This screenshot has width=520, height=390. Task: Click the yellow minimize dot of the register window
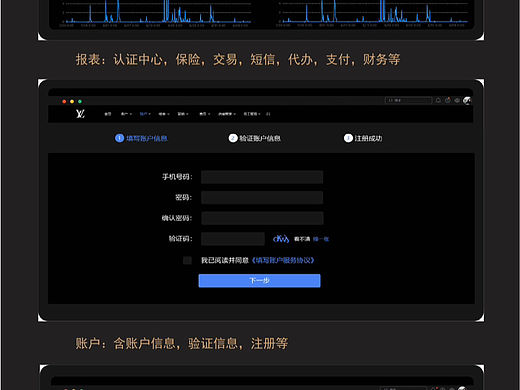[x=72, y=101]
